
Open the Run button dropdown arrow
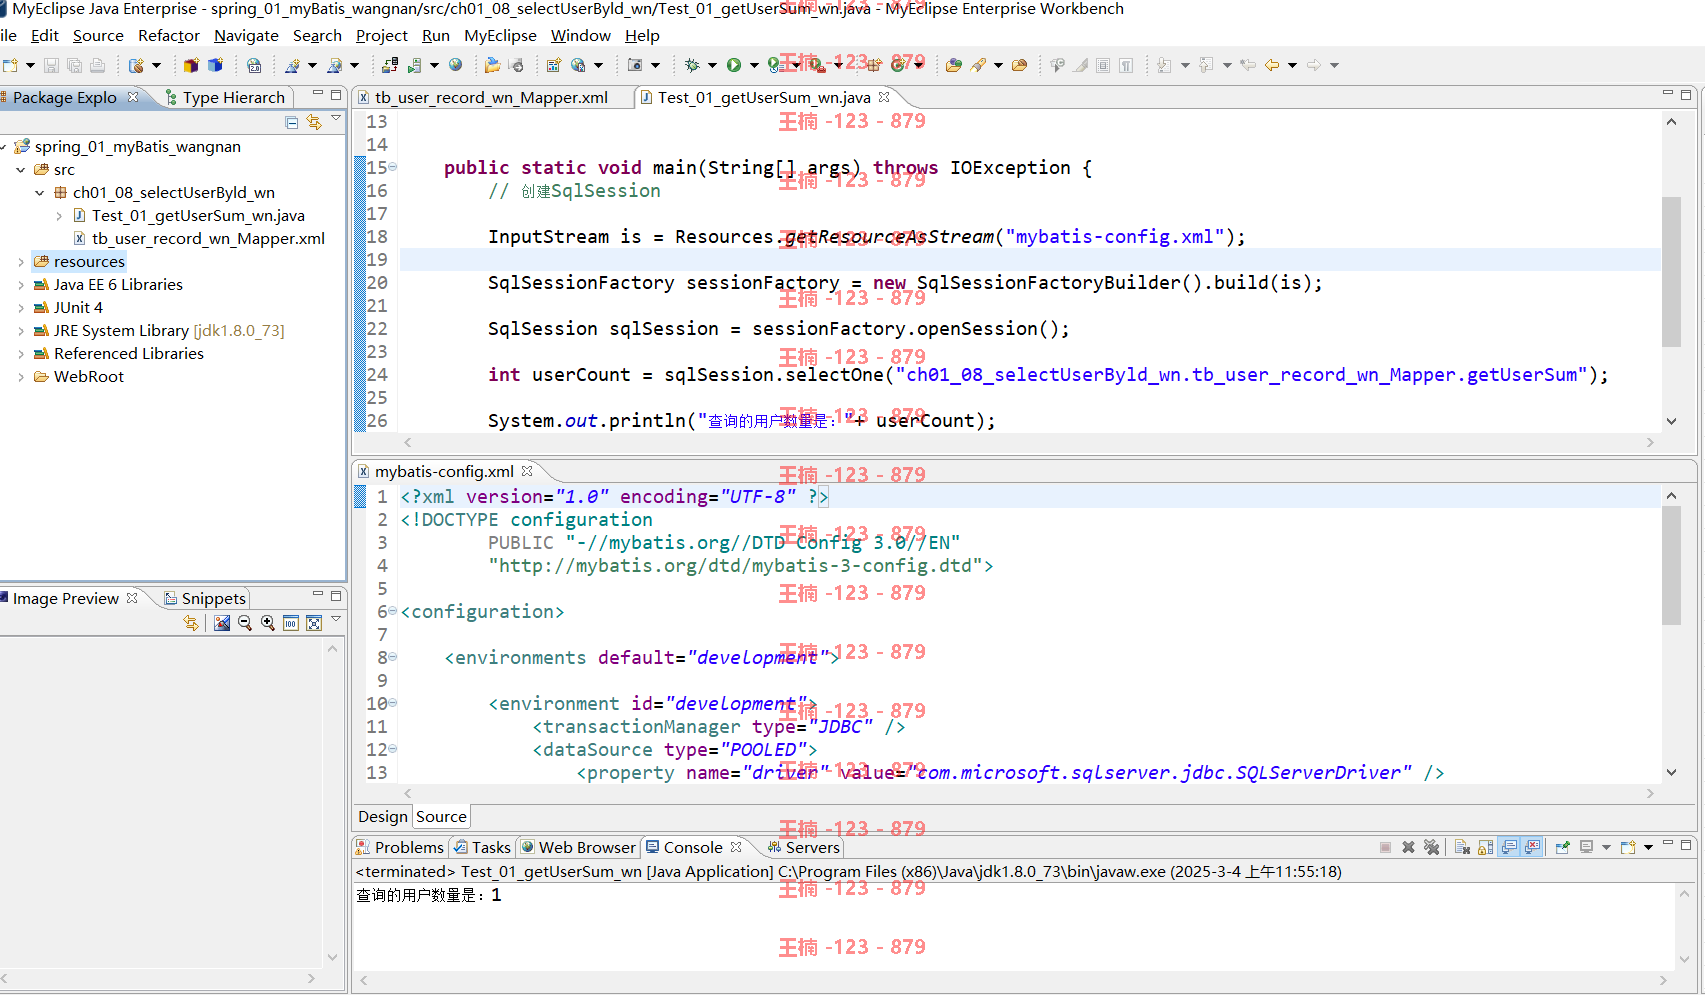(754, 65)
